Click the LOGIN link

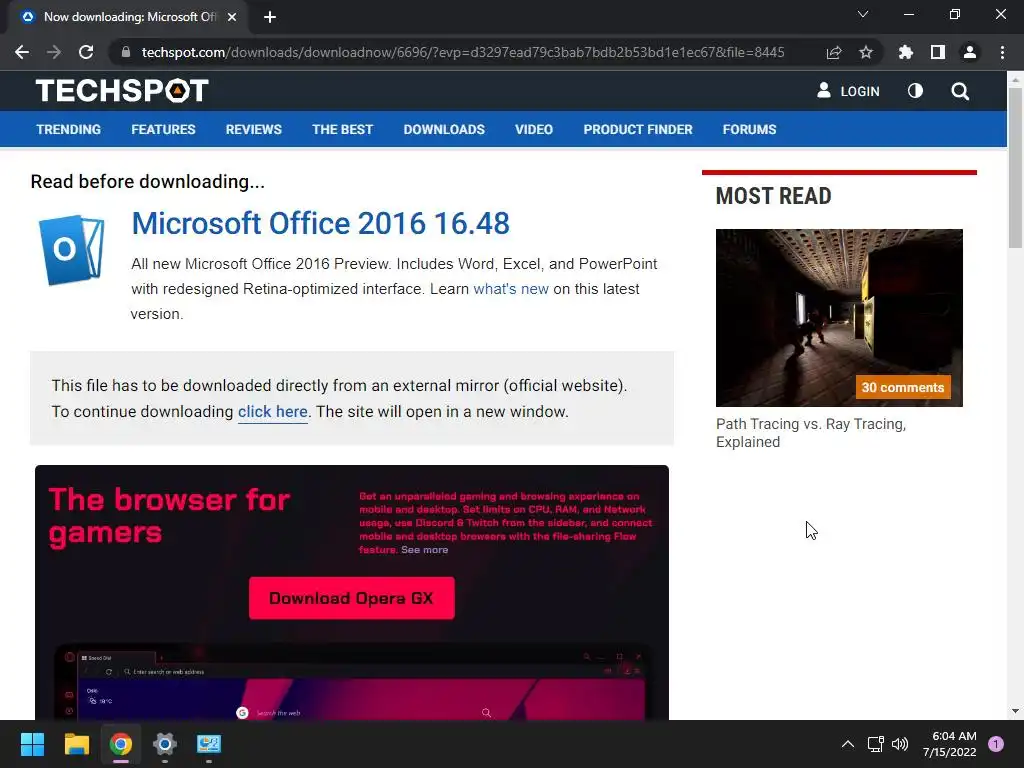(x=859, y=91)
